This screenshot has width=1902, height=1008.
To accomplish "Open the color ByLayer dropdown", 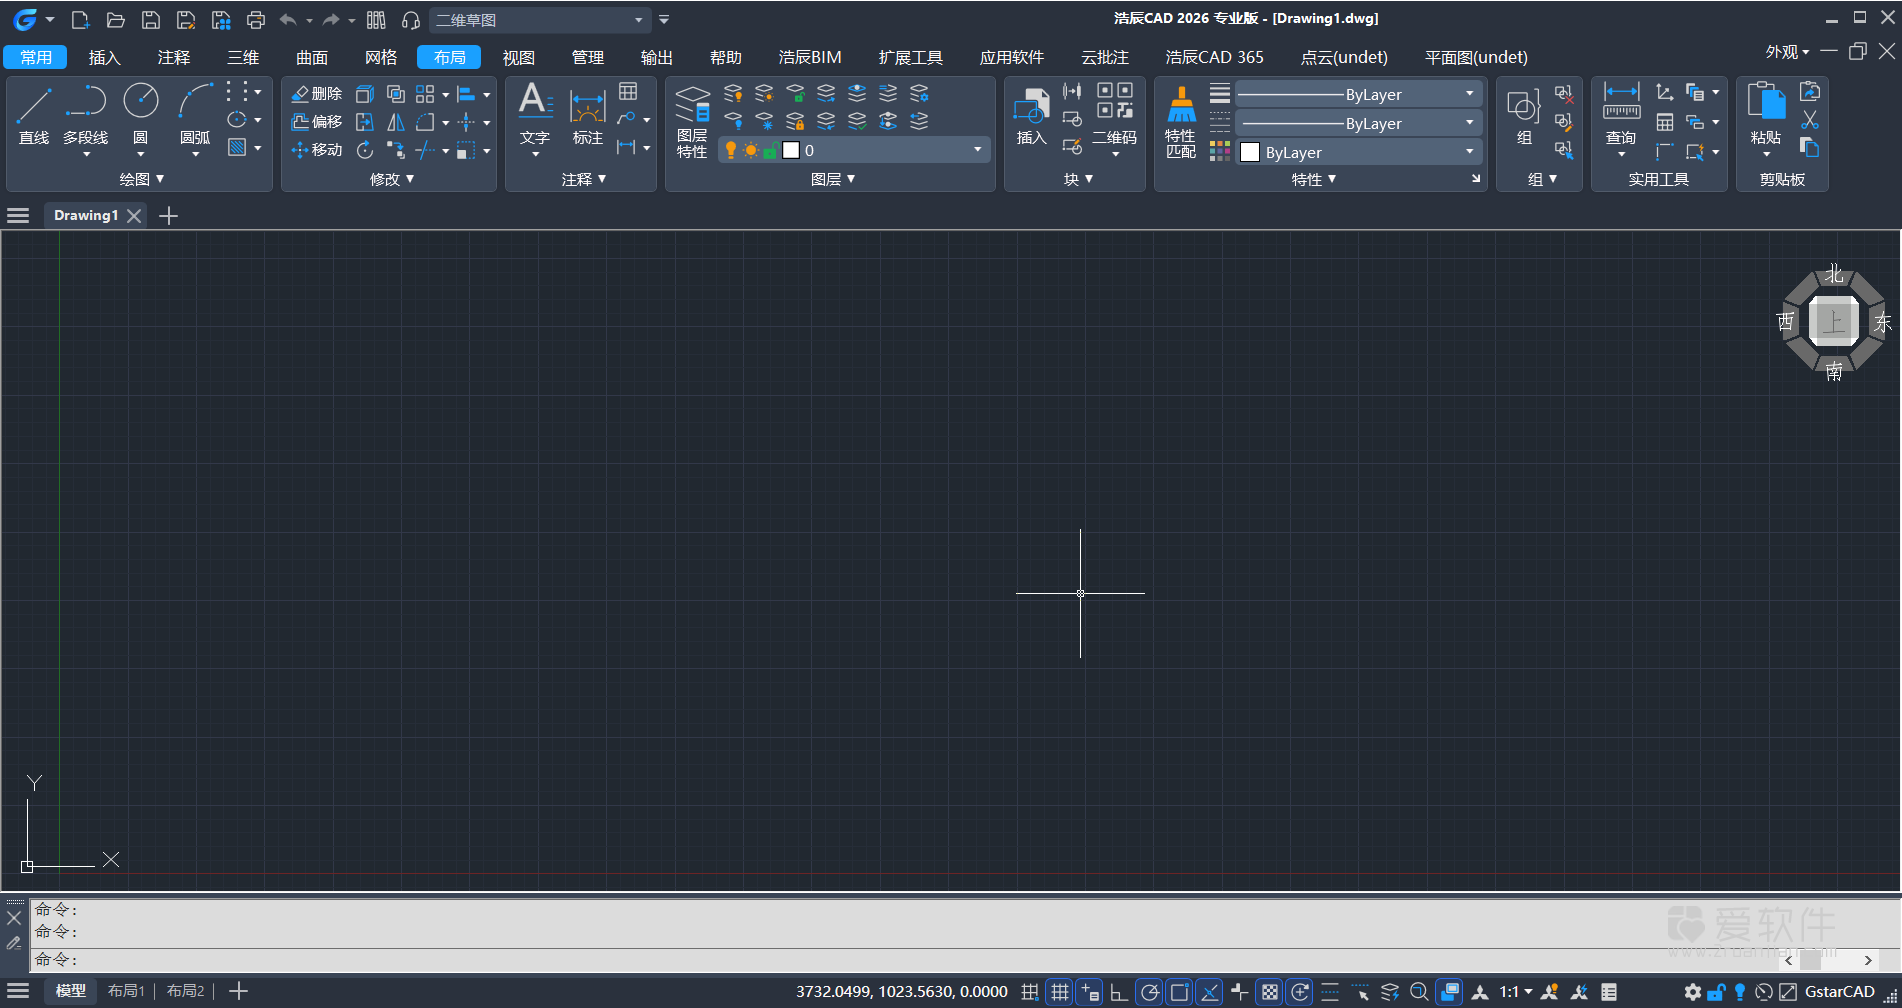I will coord(1359,152).
